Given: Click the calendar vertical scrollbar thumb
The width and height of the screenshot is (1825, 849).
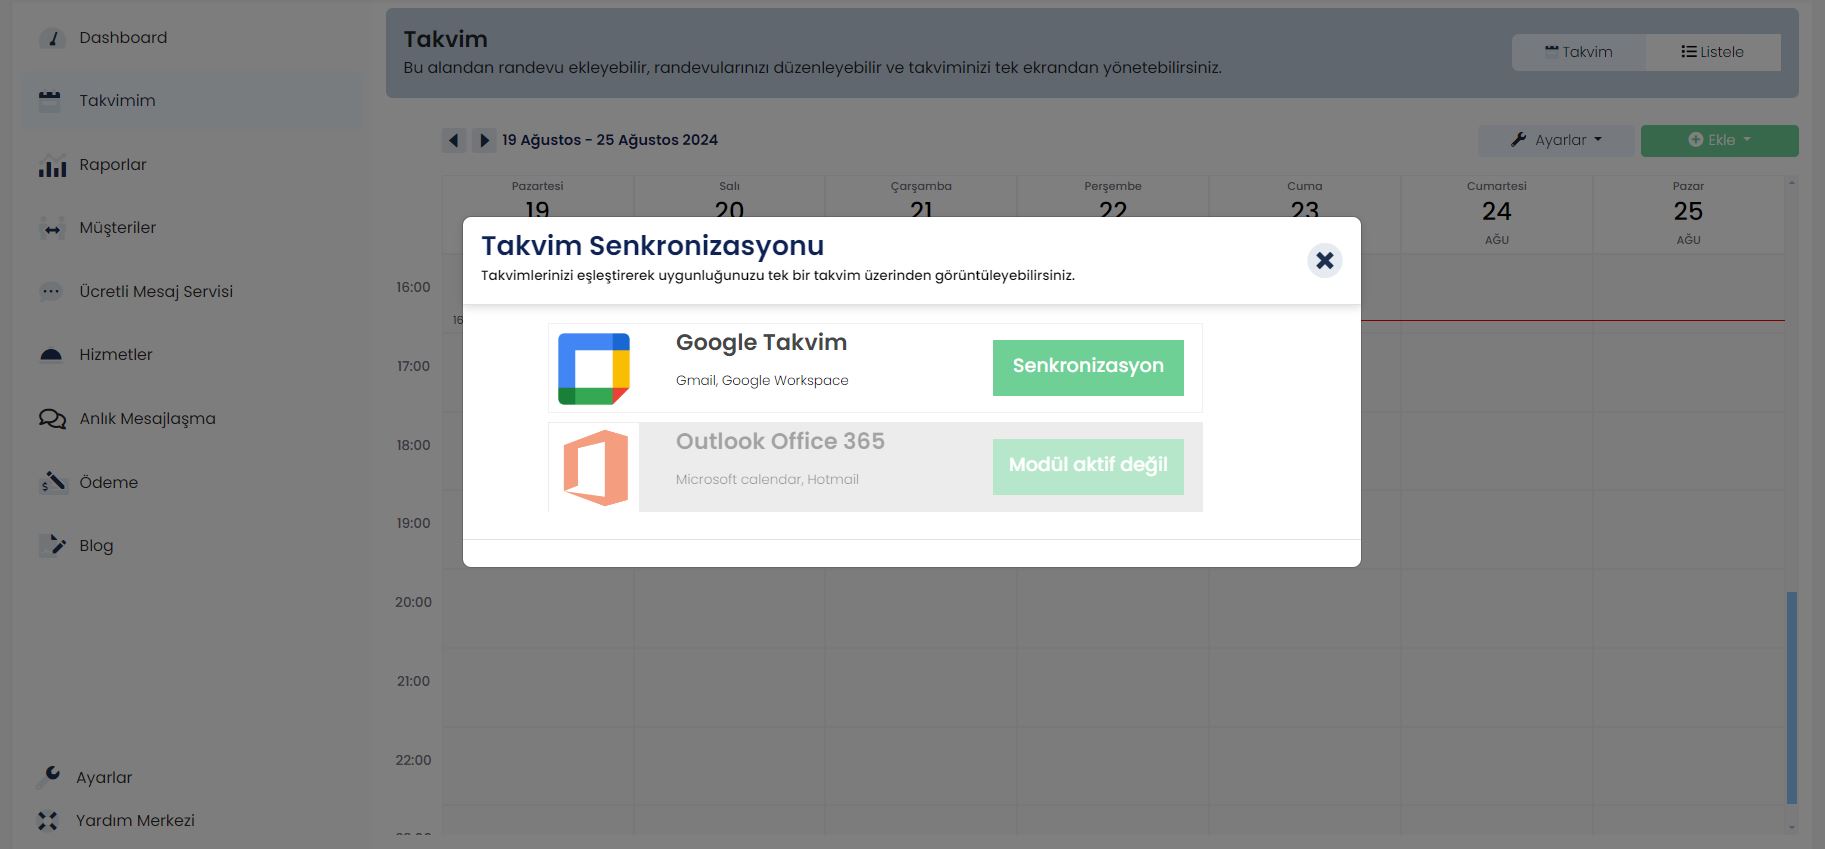Looking at the screenshot, I should pyautogui.click(x=1792, y=697).
